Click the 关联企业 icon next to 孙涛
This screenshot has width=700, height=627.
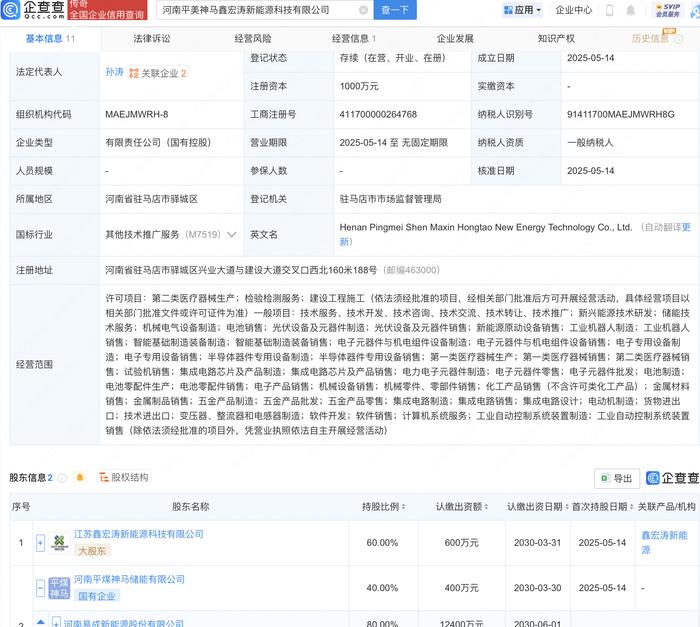133,73
